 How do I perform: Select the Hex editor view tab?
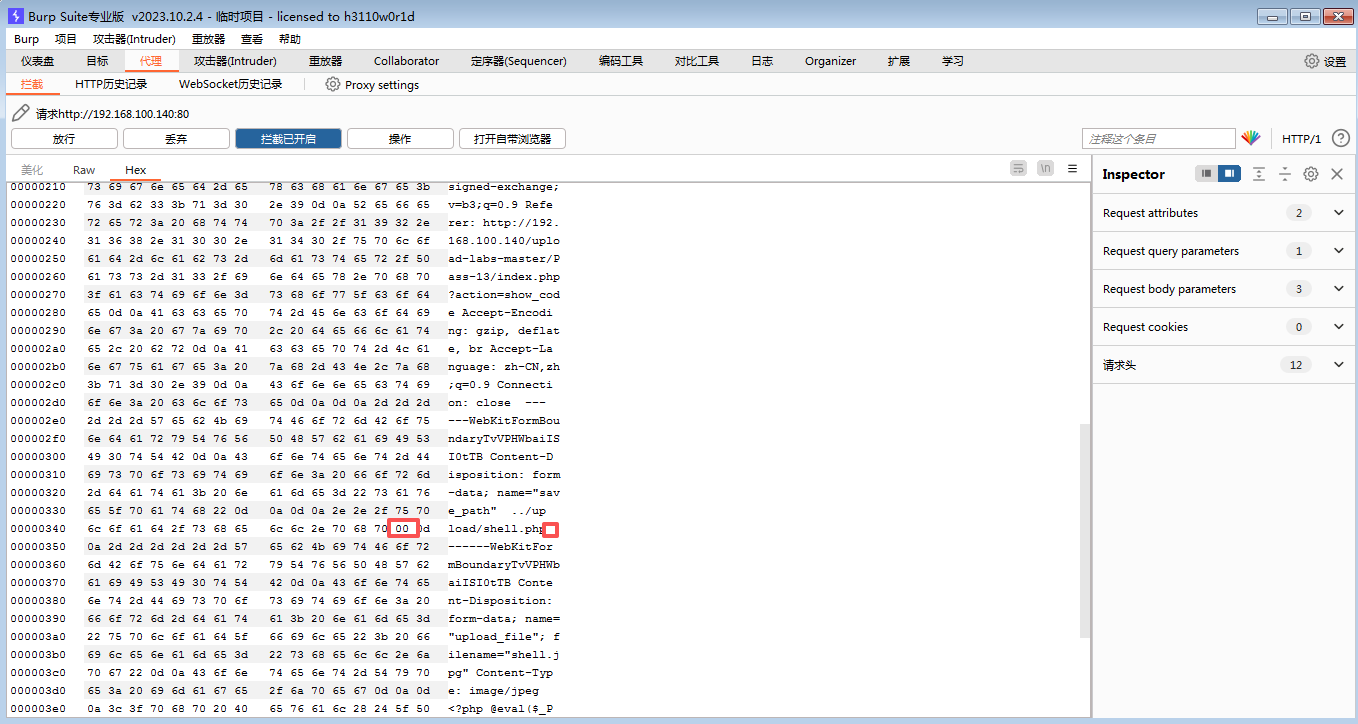click(x=136, y=170)
